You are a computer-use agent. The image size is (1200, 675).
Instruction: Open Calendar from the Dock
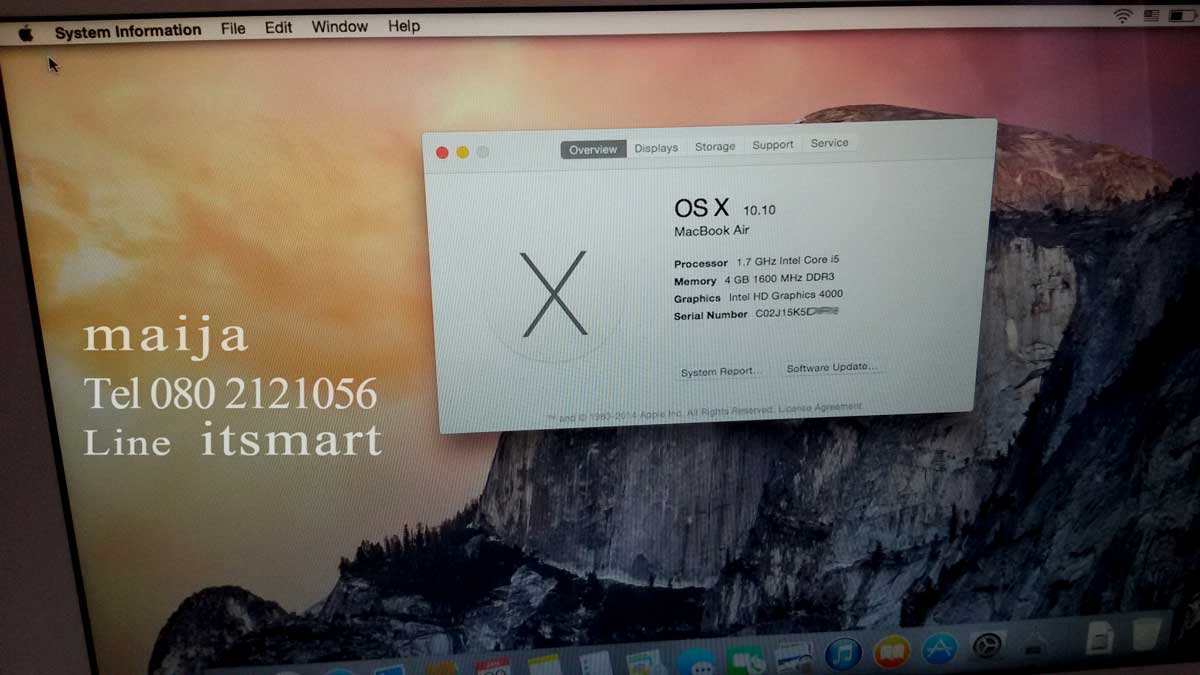493,666
